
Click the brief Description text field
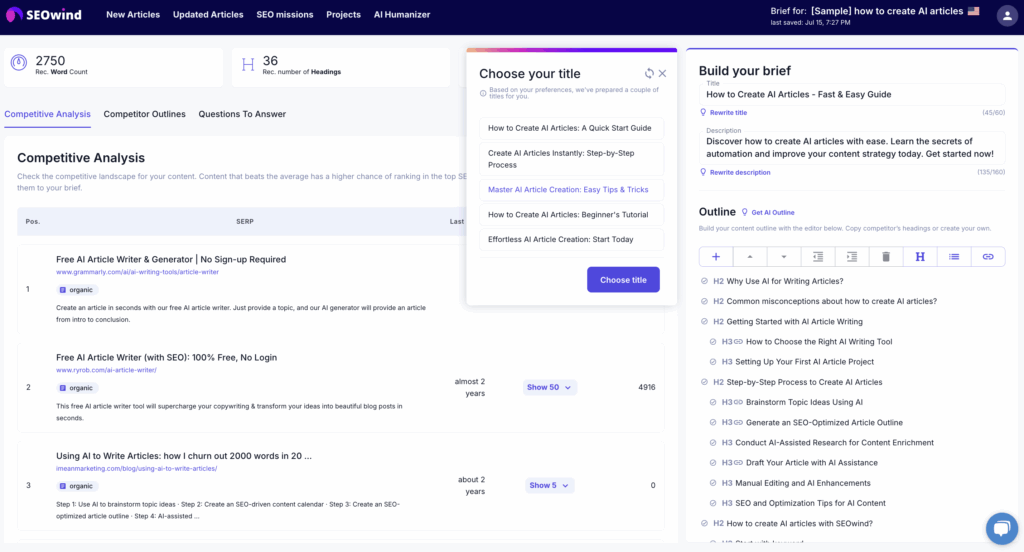point(852,148)
